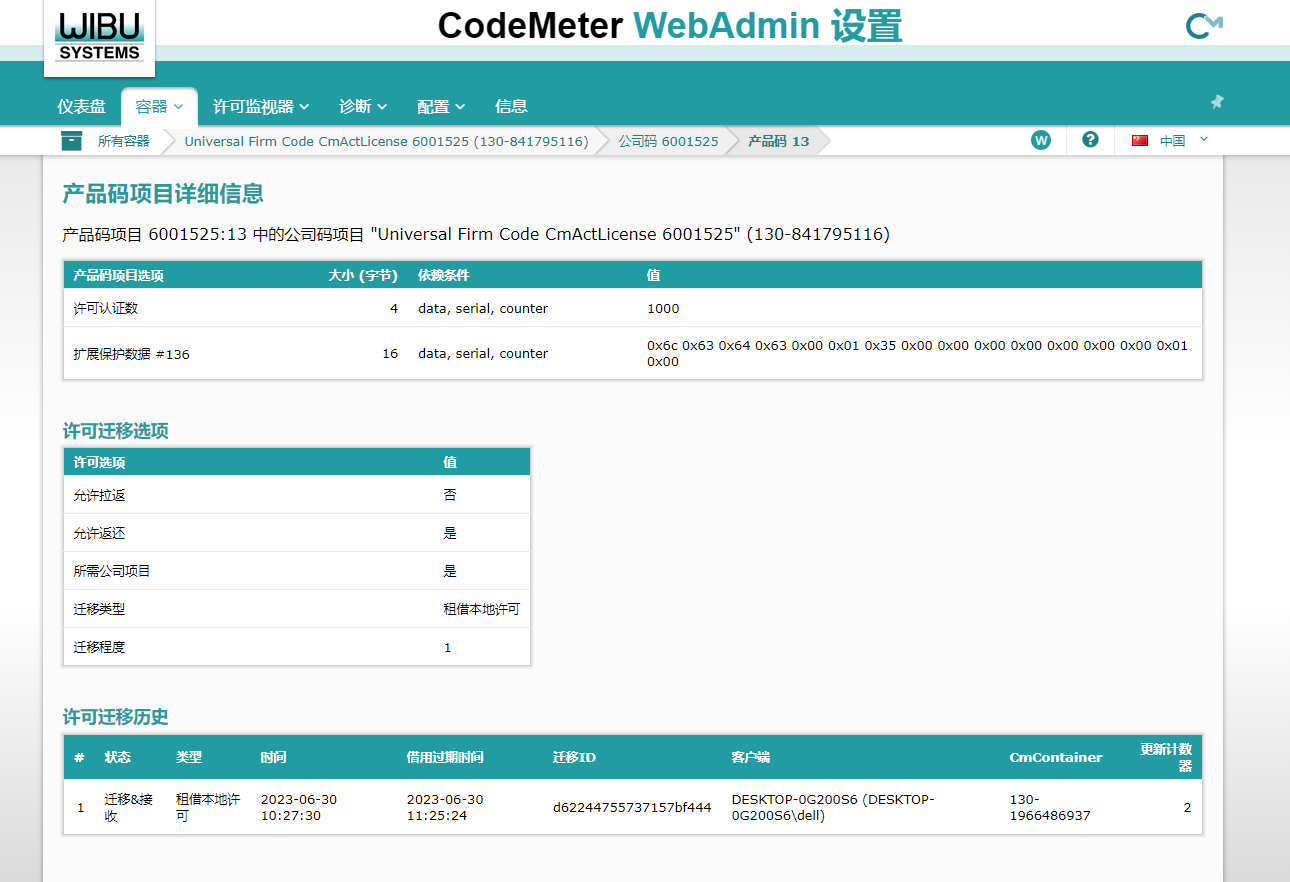
Task: Click the 更新计数器 column header
Action: pos(1166,757)
